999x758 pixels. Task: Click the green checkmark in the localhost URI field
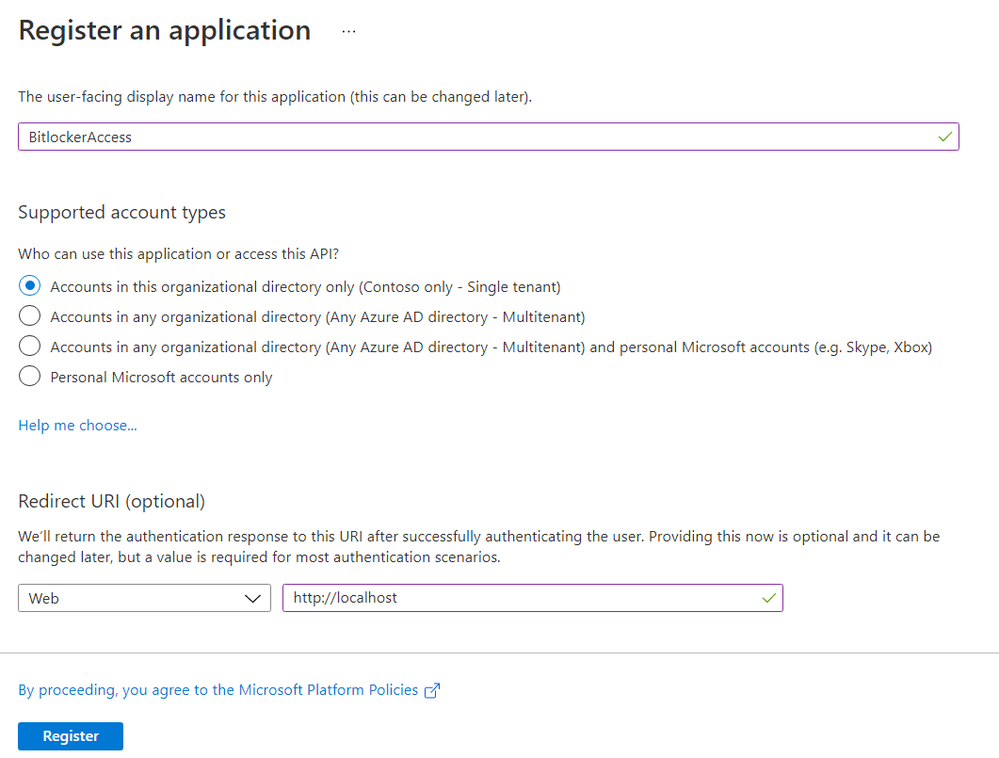(768, 598)
